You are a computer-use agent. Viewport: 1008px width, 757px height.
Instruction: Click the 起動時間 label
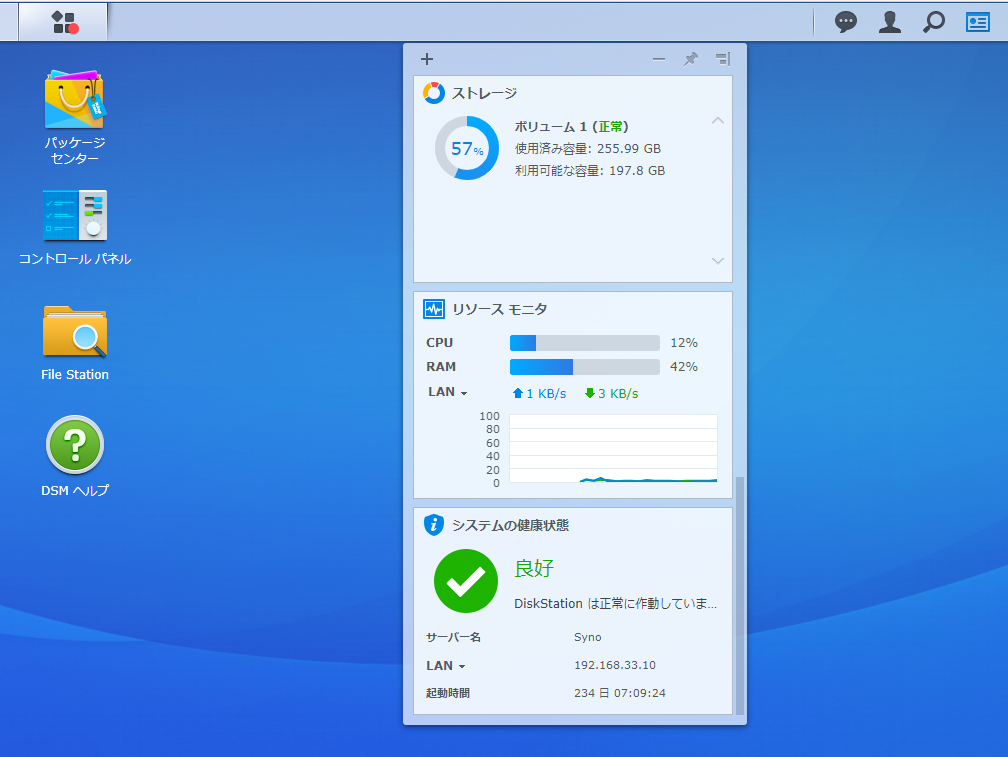[447, 693]
